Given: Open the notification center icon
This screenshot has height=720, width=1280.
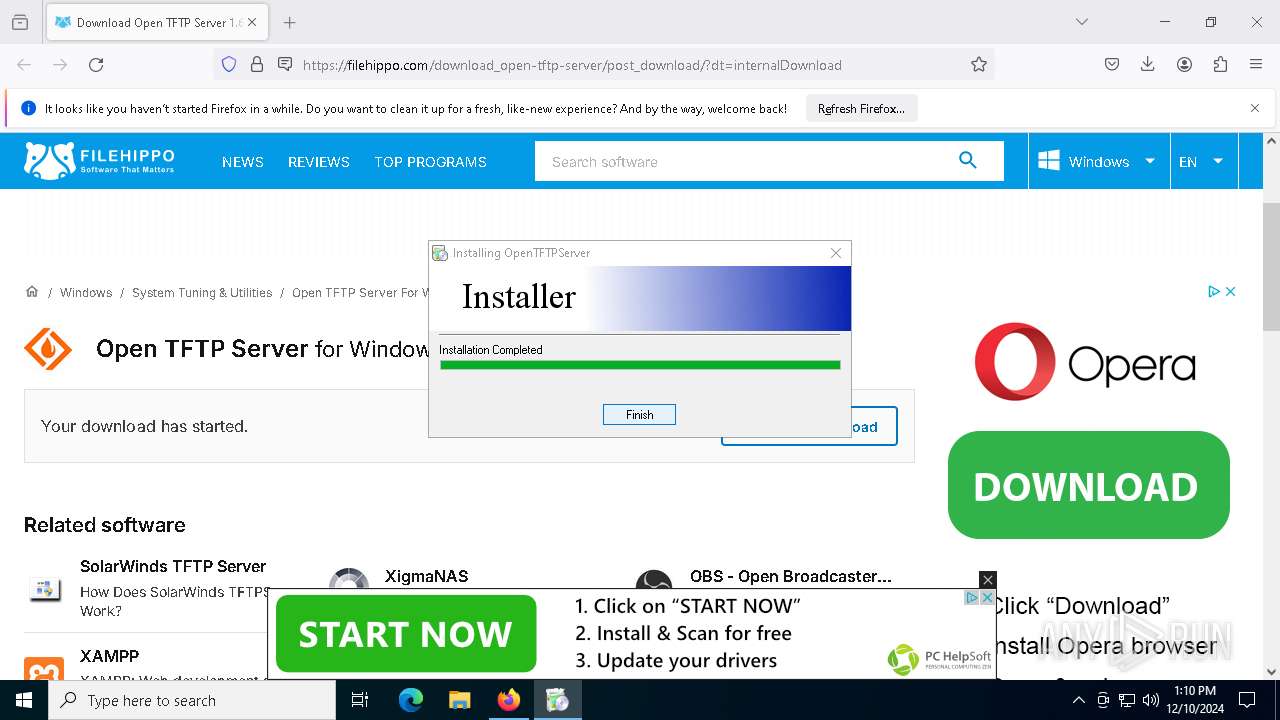Looking at the screenshot, I should pos(1247,700).
